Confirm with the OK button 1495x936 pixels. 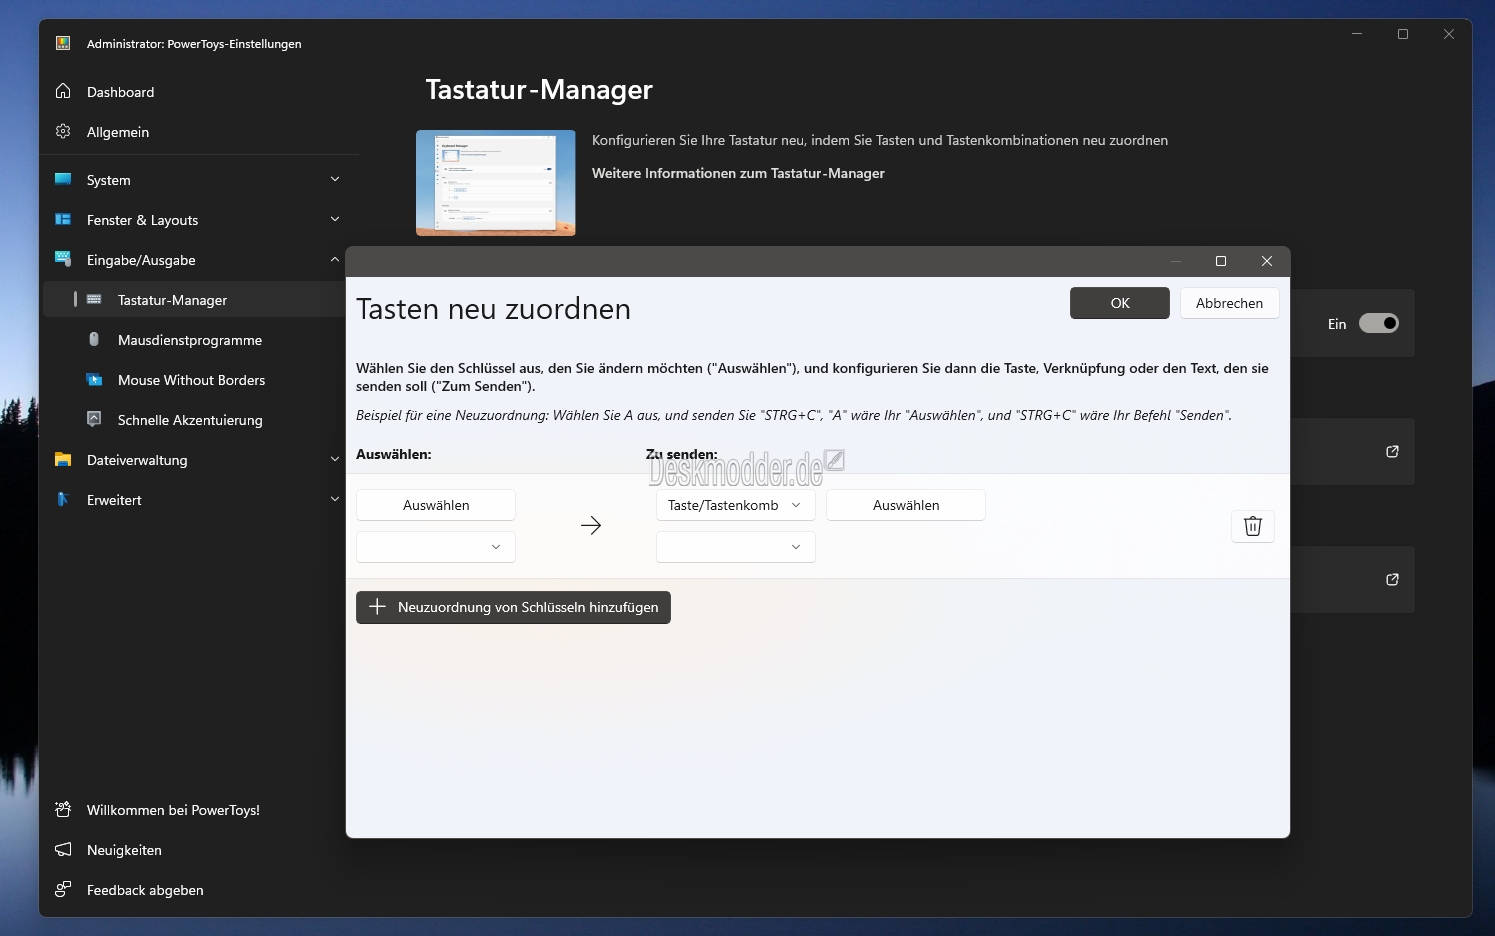1120,303
